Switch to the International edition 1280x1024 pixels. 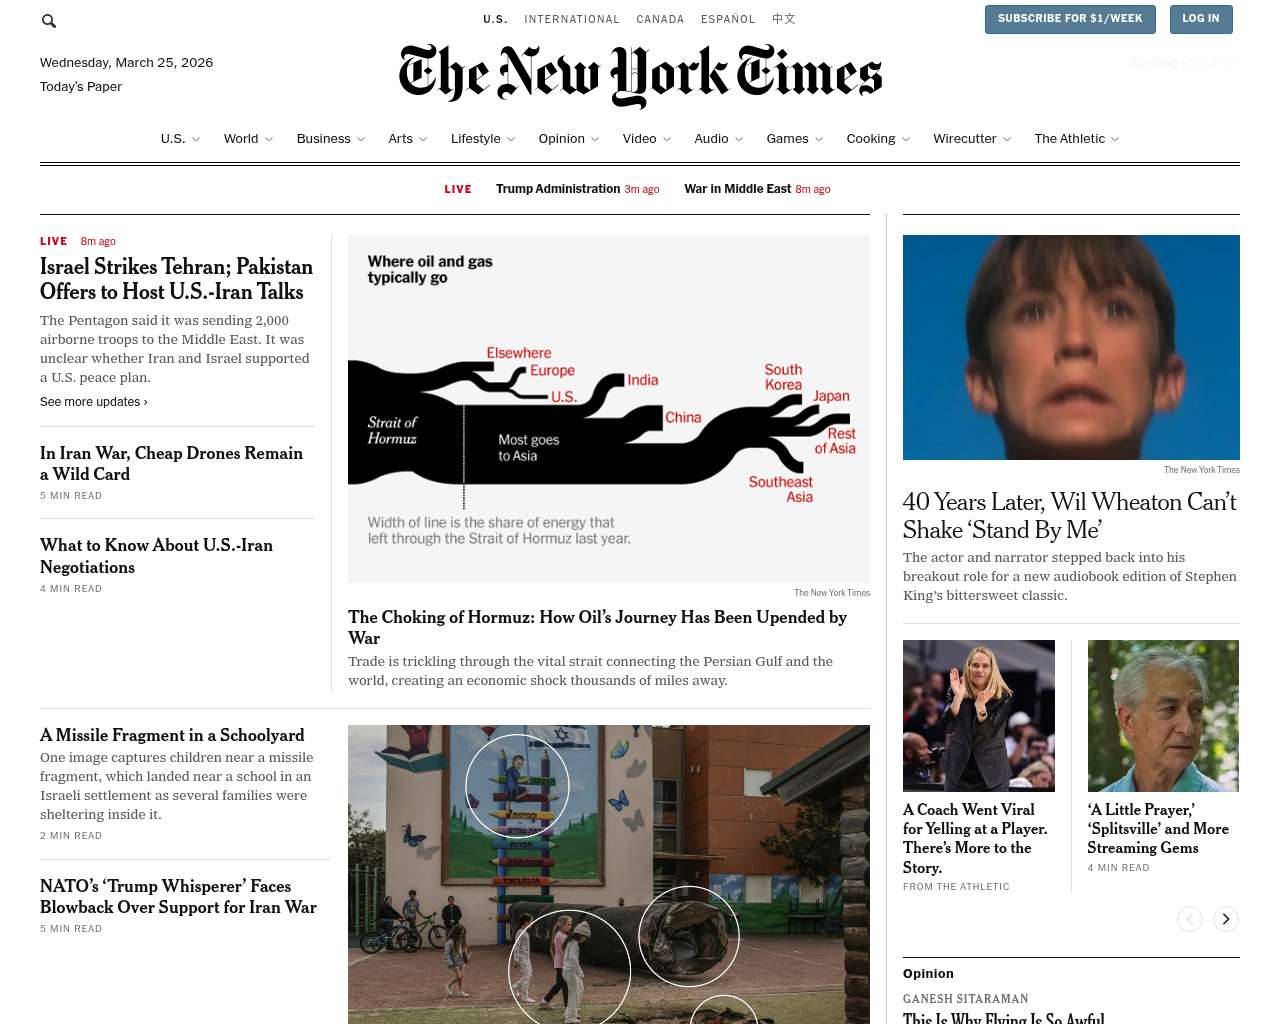click(572, 19)
